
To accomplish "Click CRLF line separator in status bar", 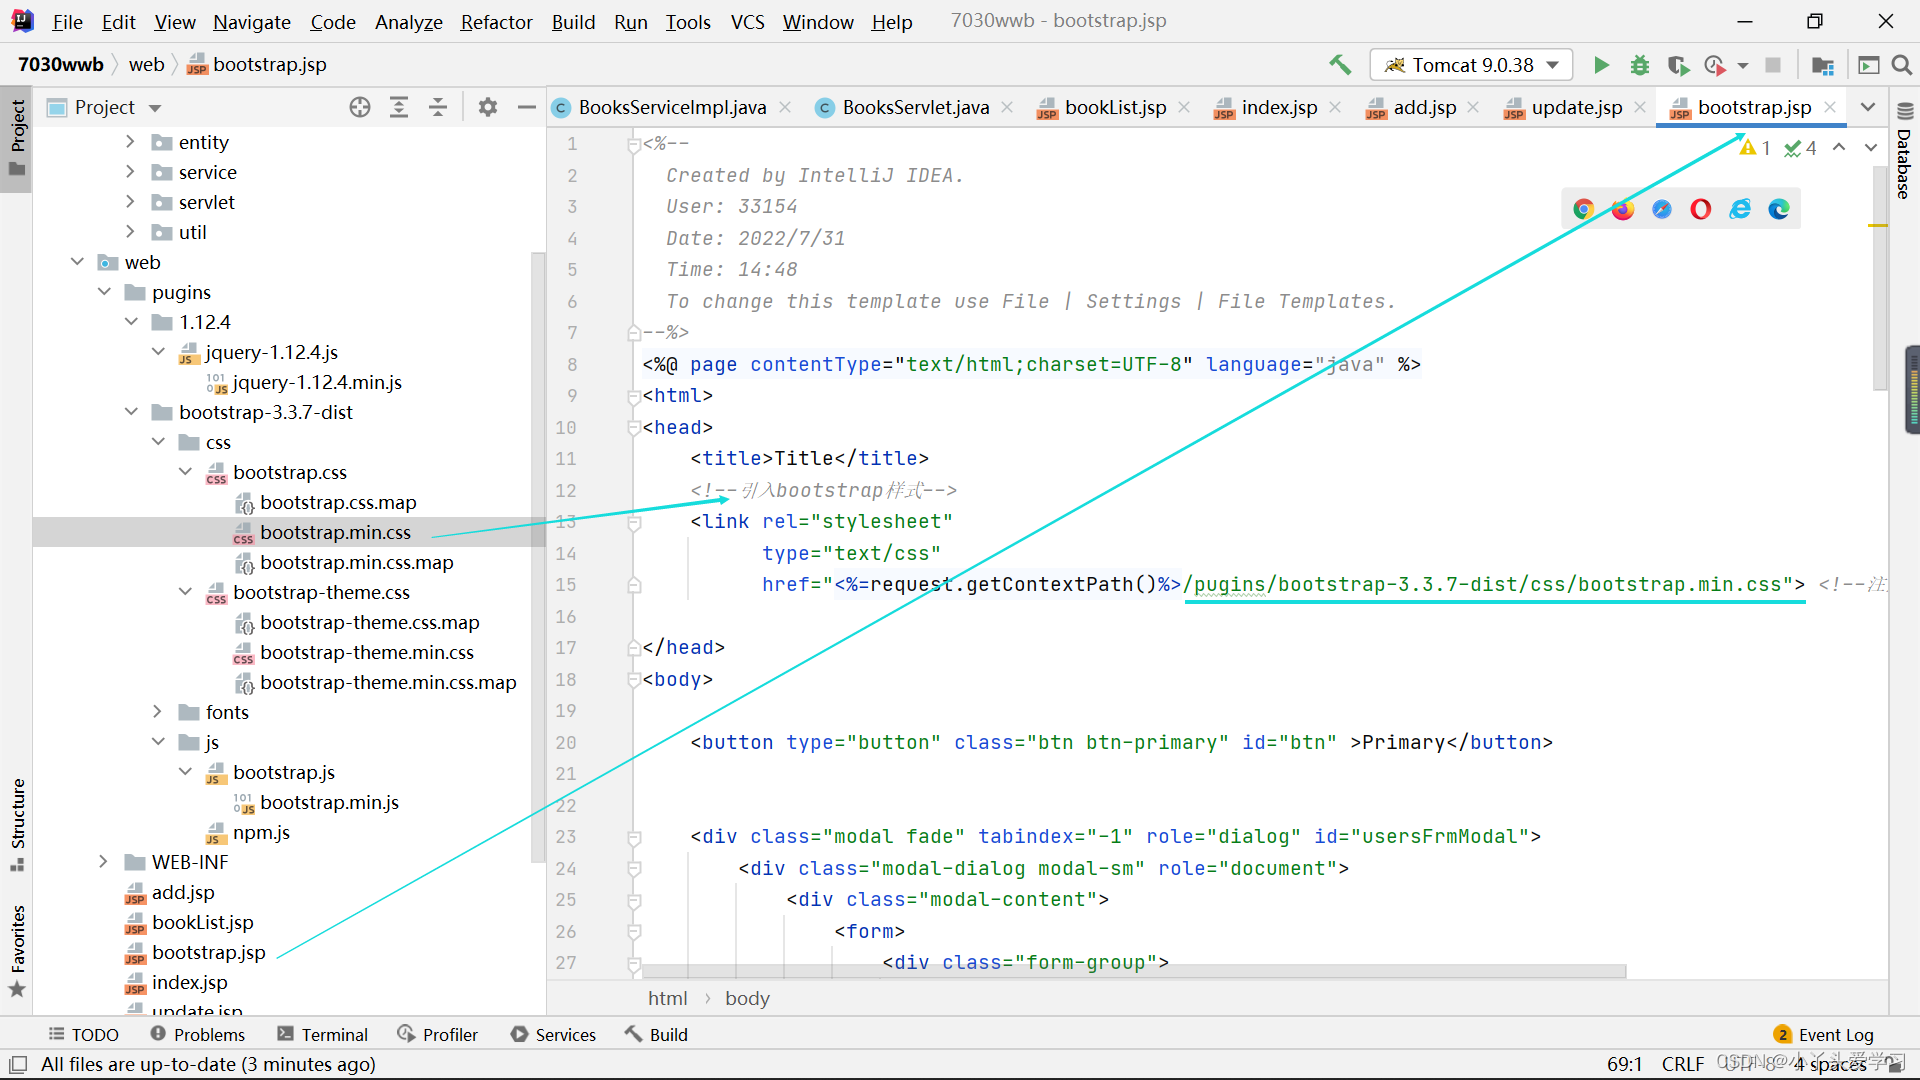I will (x=1683, y=1064).
